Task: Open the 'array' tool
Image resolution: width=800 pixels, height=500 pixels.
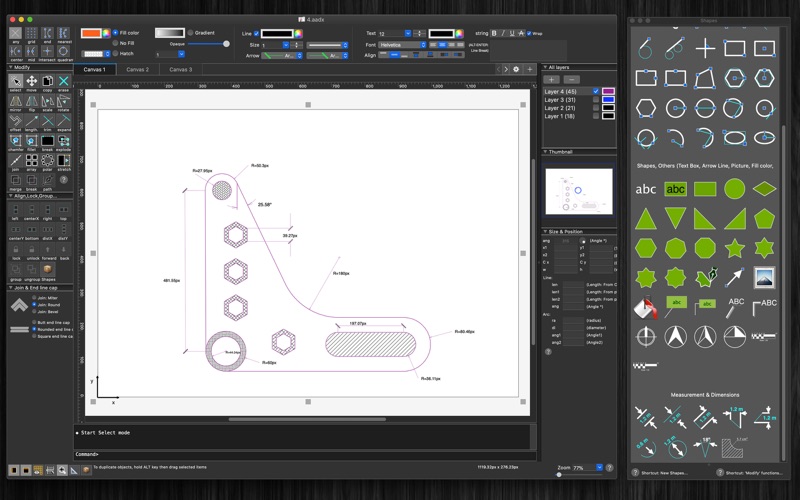Action: coord(32,160)
